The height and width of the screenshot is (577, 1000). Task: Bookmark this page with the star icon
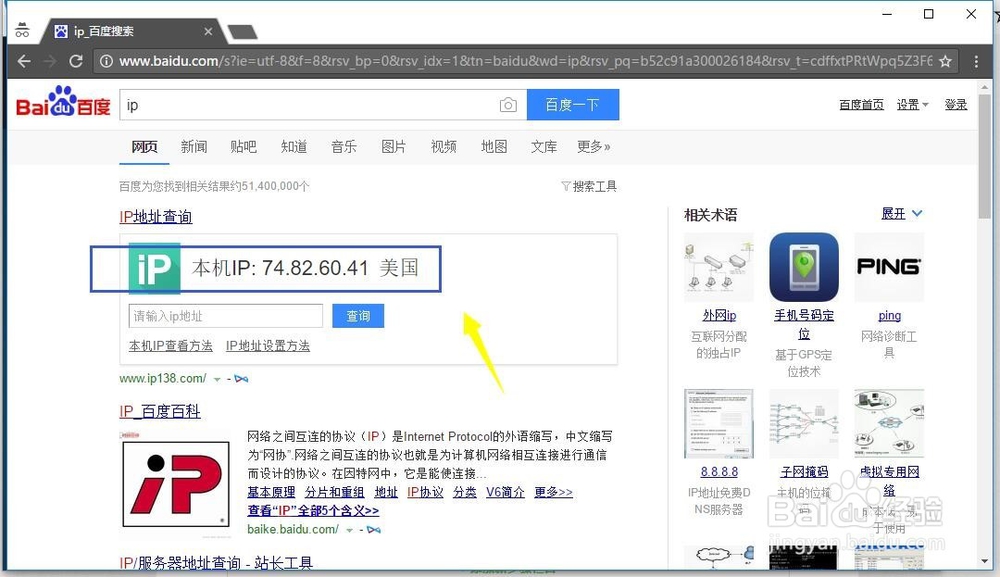pos(945,61)
